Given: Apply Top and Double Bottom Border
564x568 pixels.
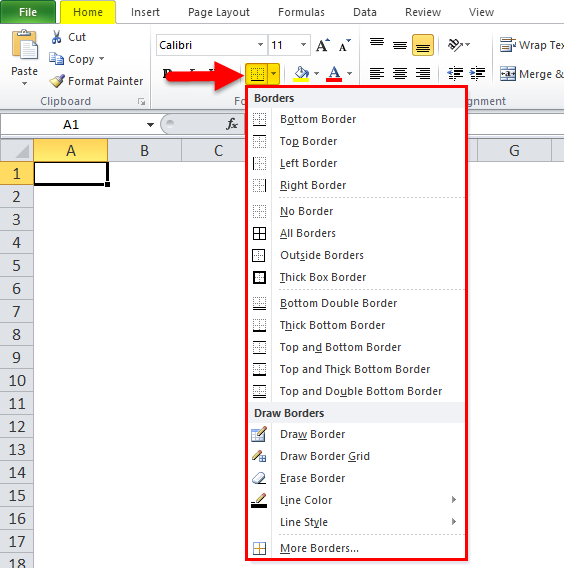Looking at the screenshot, I should [x=357, y=391].
